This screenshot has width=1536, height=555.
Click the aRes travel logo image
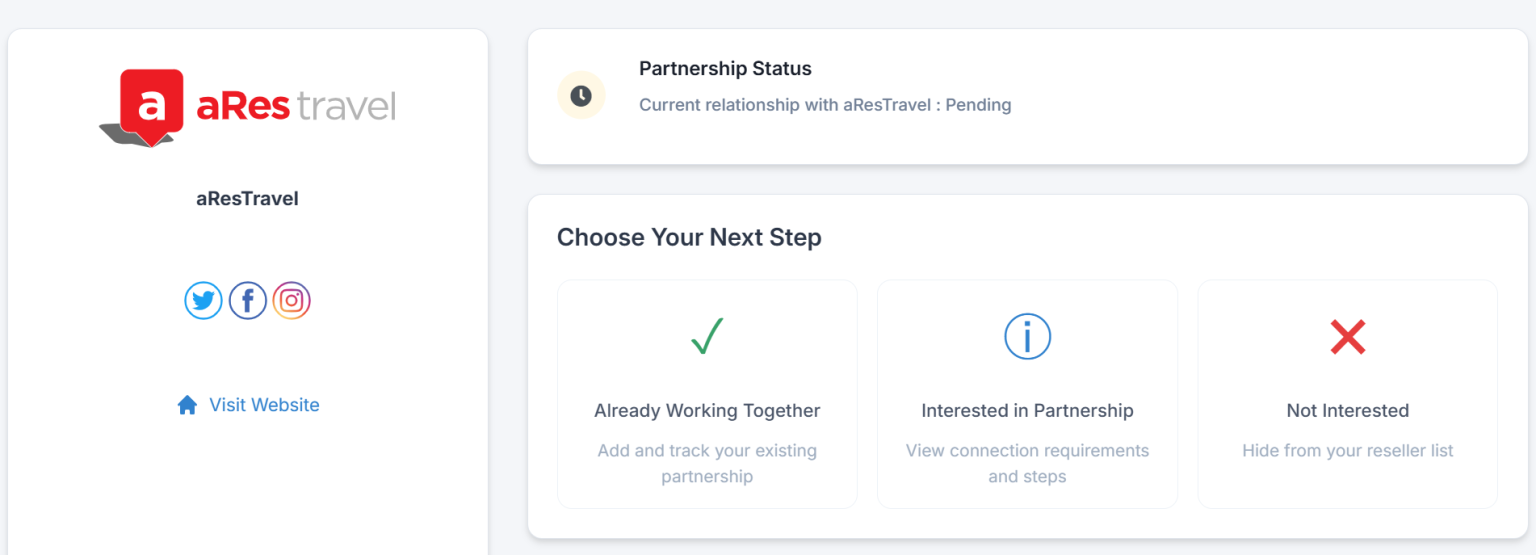[247, 108]
